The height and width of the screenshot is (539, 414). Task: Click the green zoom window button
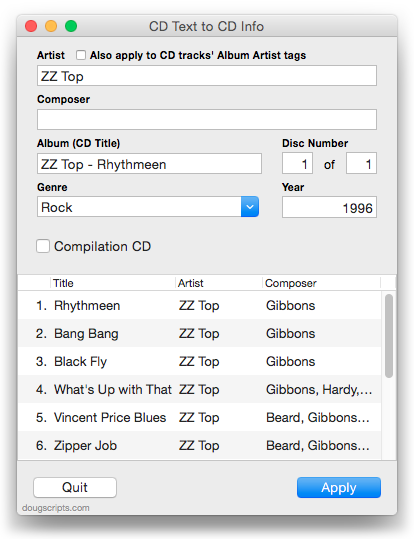pyautogui.click(x=71, y=26)
